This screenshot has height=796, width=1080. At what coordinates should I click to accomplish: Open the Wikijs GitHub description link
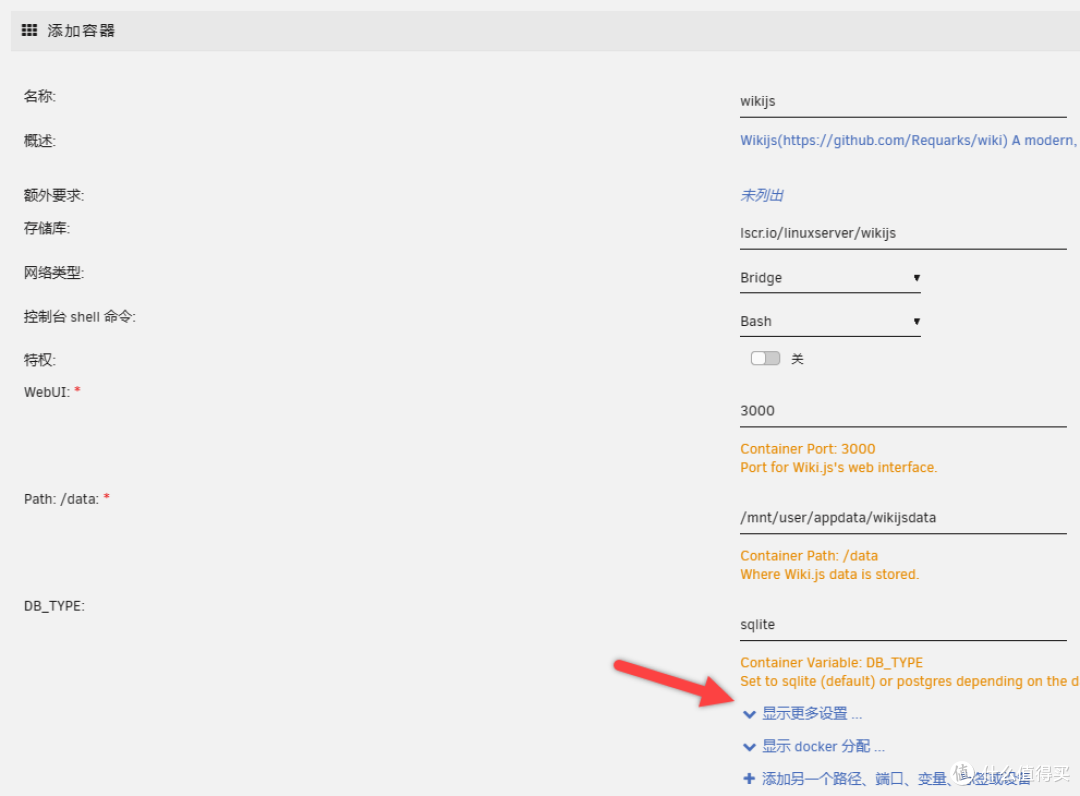pyautogui.click(x=909, y=140)
